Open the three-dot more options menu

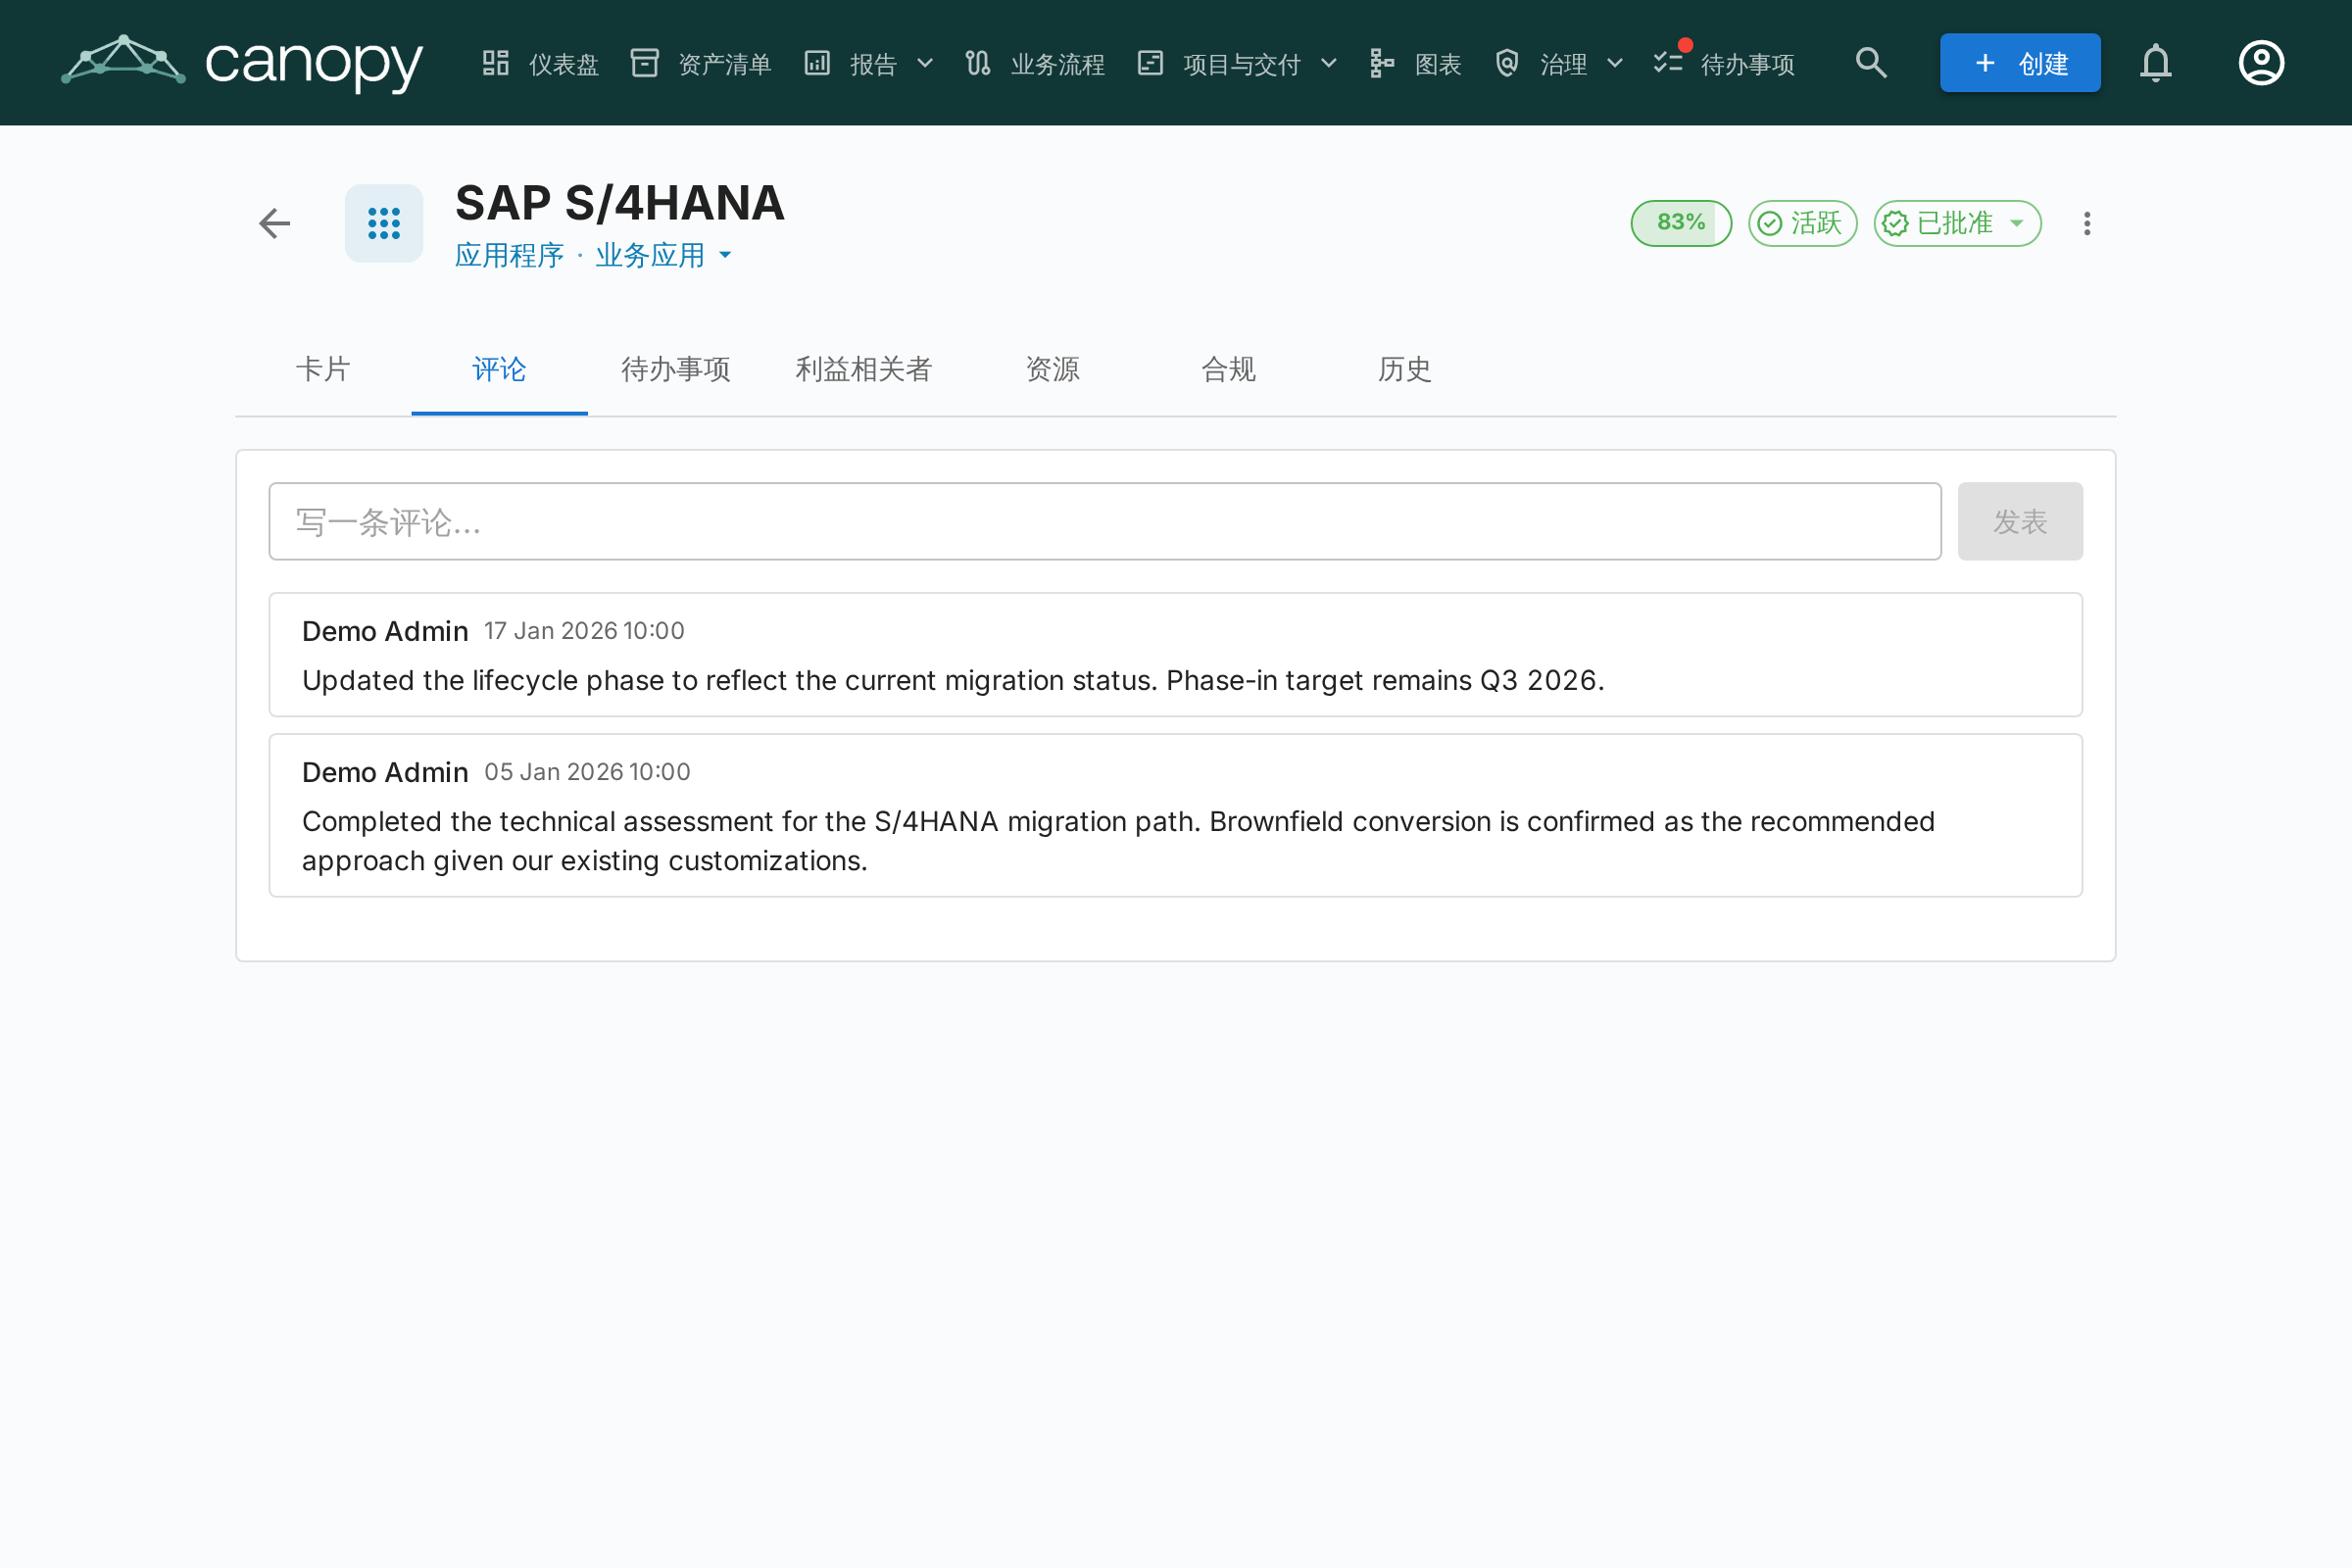[2087, 223]
